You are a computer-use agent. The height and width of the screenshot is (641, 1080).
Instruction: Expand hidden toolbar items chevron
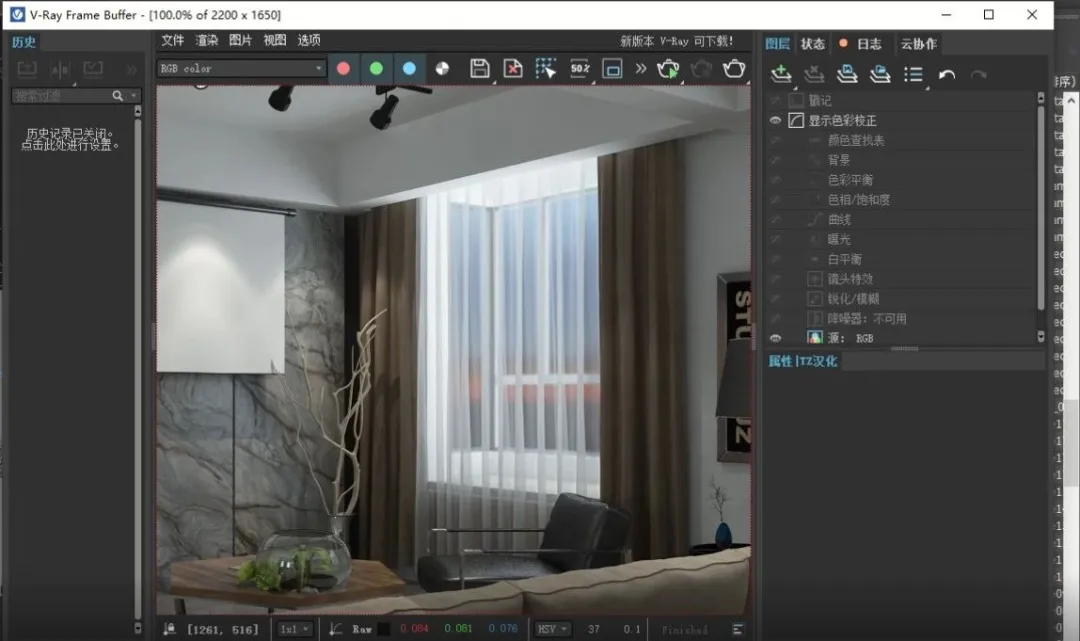pos(641,68)
